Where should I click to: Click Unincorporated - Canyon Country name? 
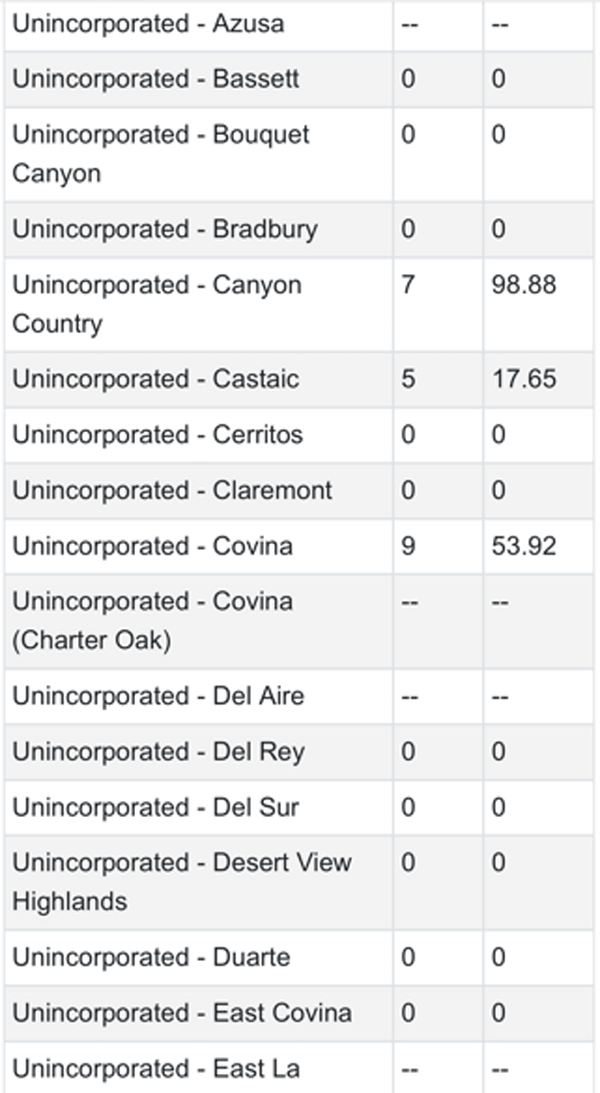[x=157, y=304]
